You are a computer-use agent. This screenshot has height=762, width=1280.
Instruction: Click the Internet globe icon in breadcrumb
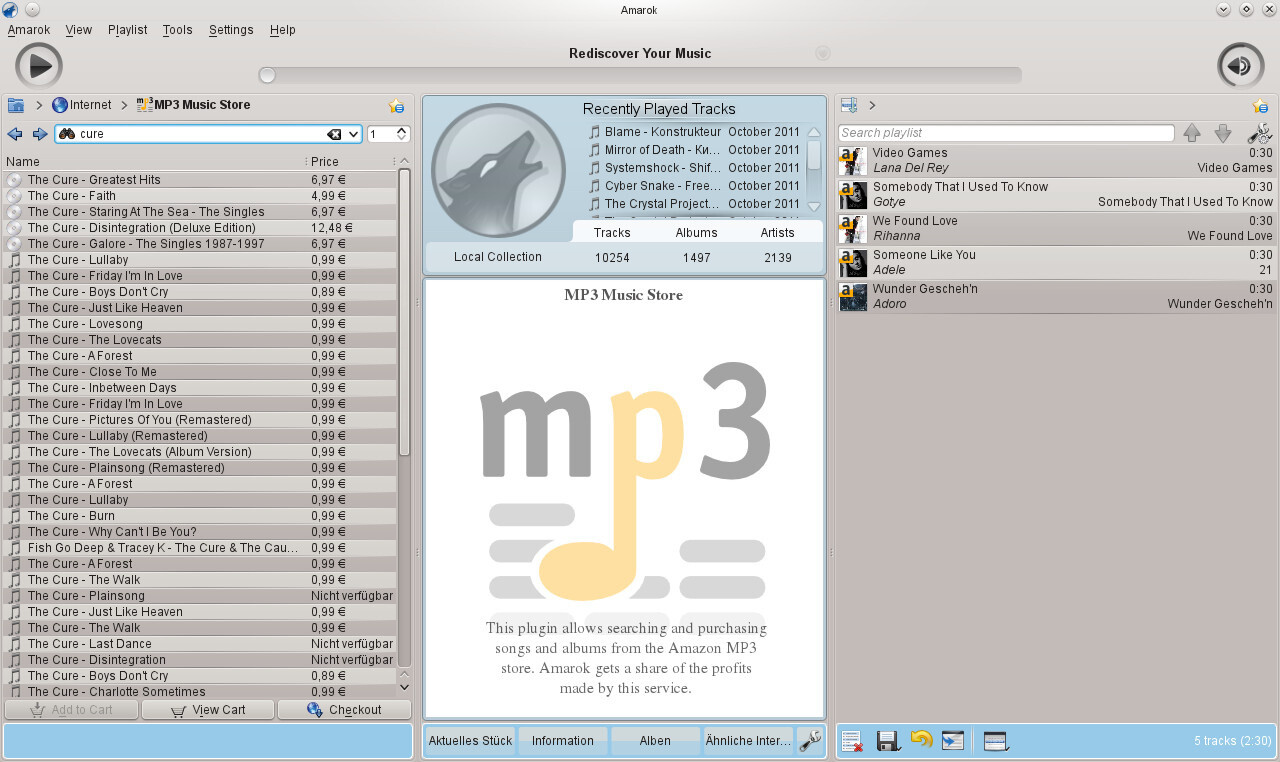tap(60, 105)
